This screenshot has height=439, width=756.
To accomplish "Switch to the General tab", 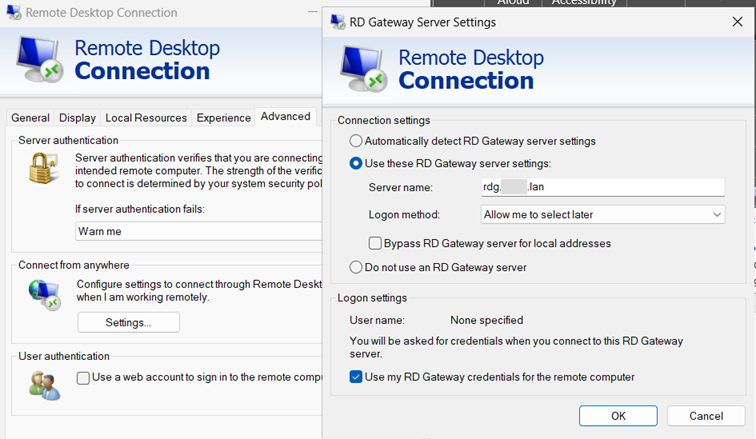I will pos(30,118).
